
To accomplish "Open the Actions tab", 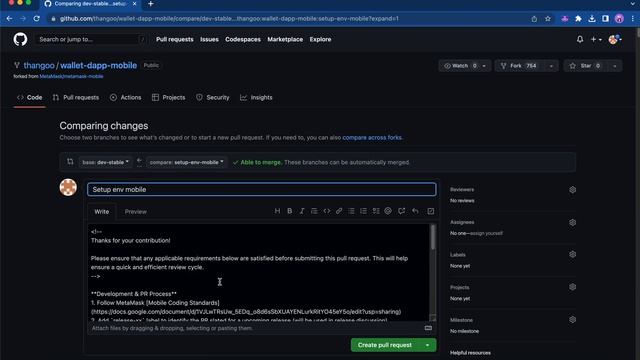I will point(126,98).
